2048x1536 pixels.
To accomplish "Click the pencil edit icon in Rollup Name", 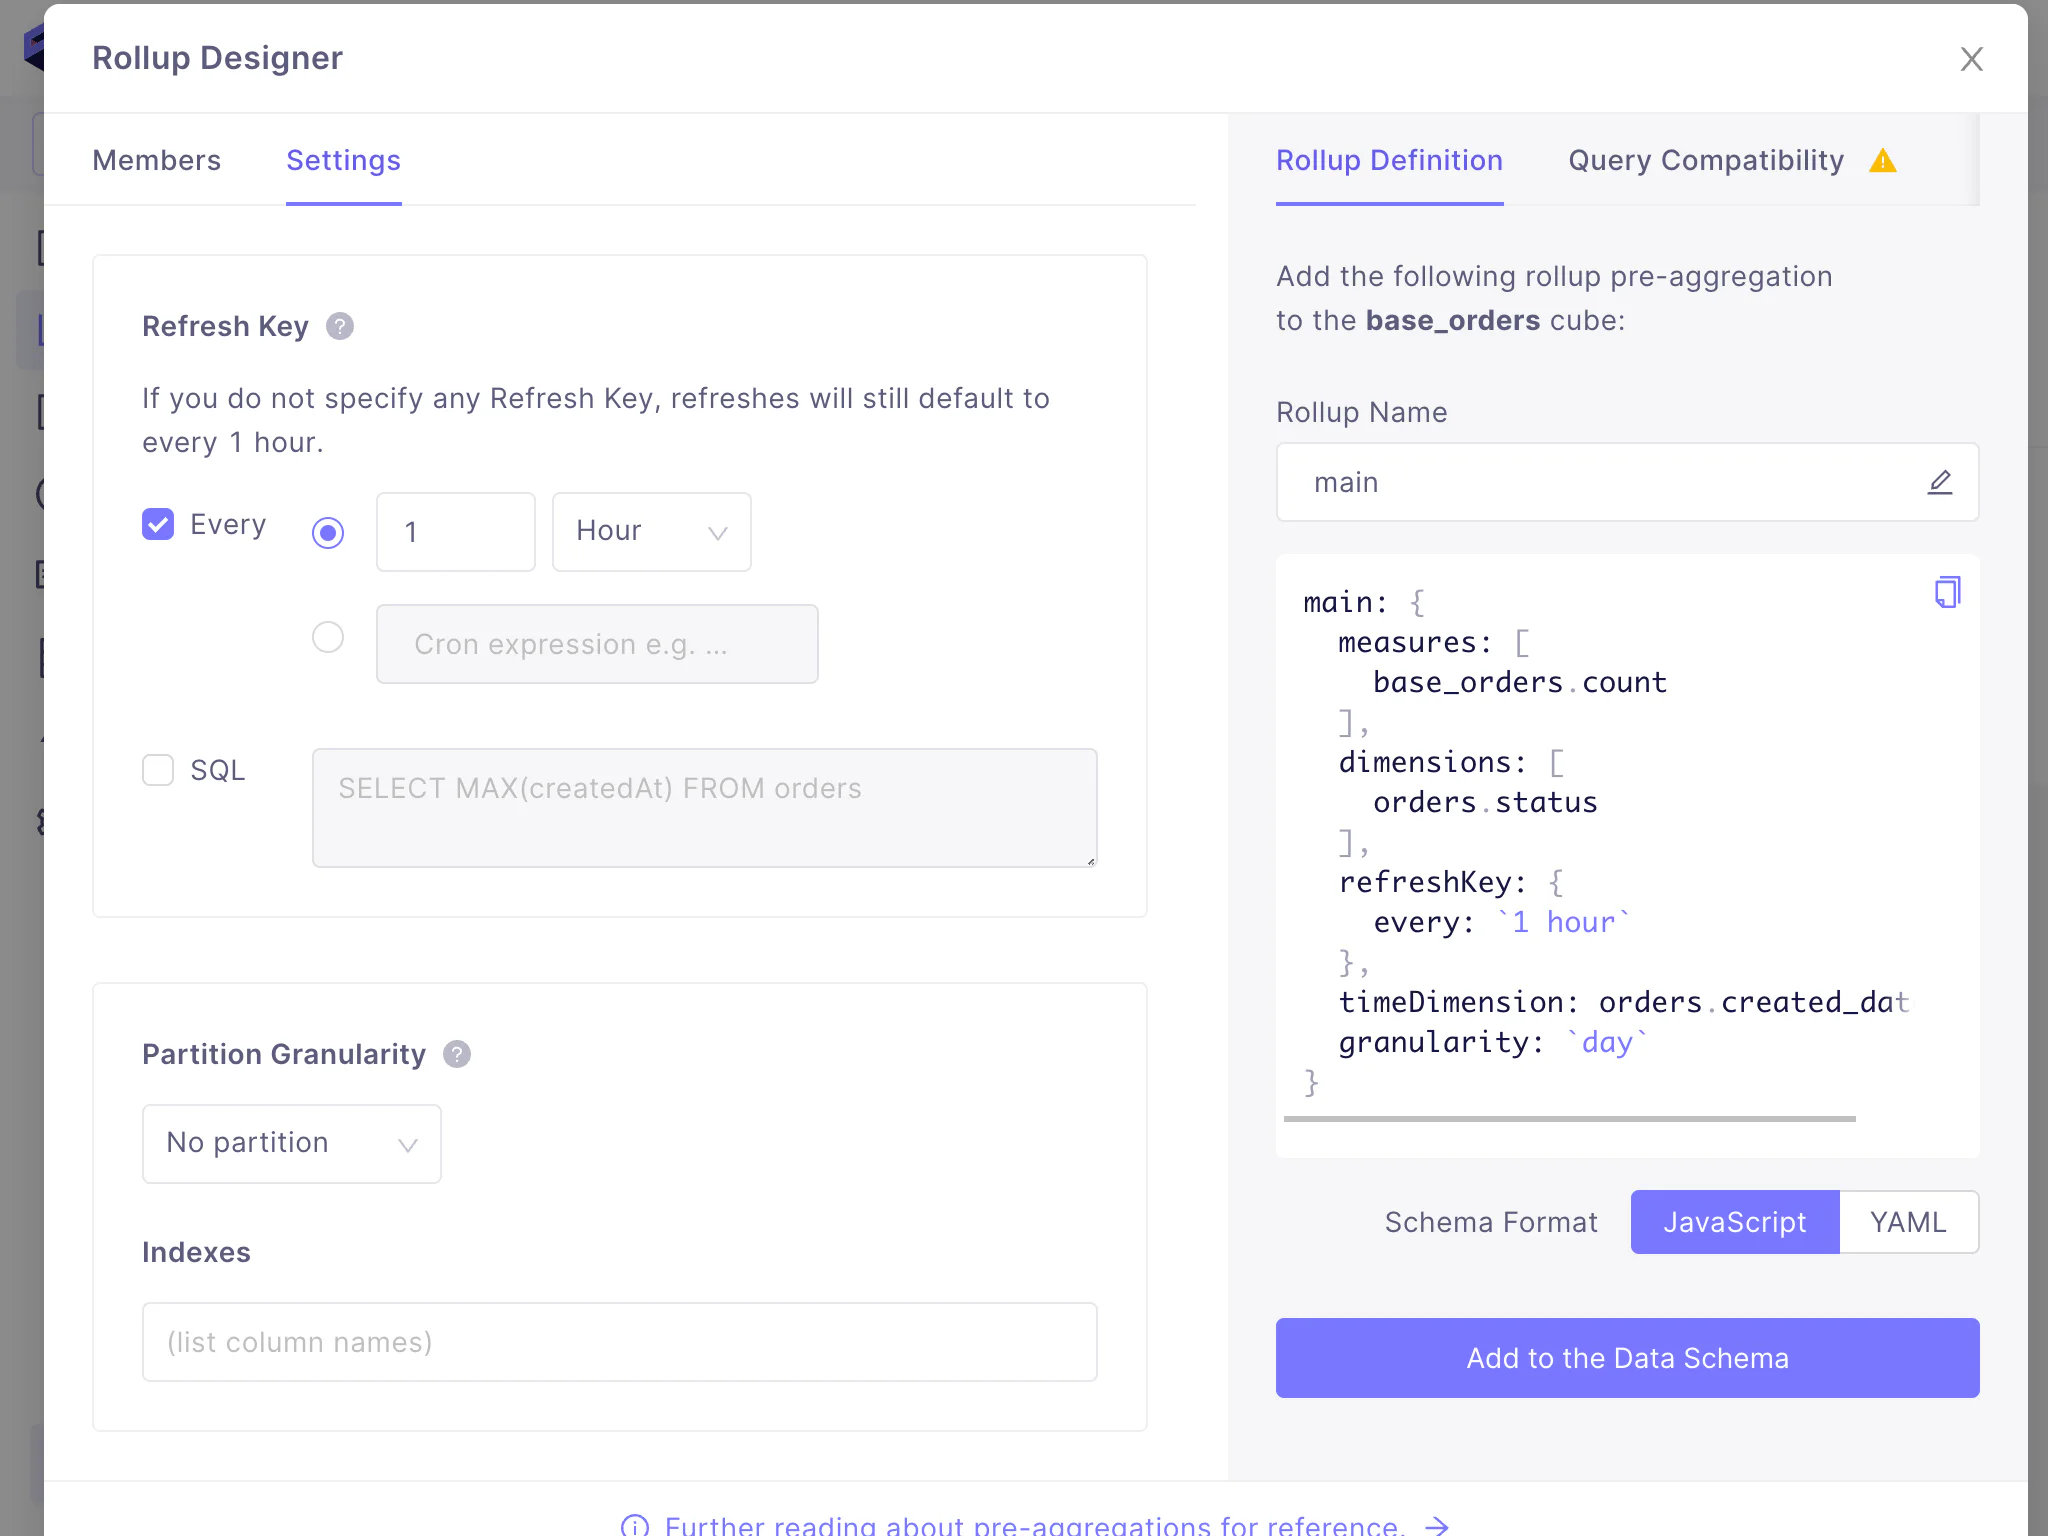I will click(1940, 482).
